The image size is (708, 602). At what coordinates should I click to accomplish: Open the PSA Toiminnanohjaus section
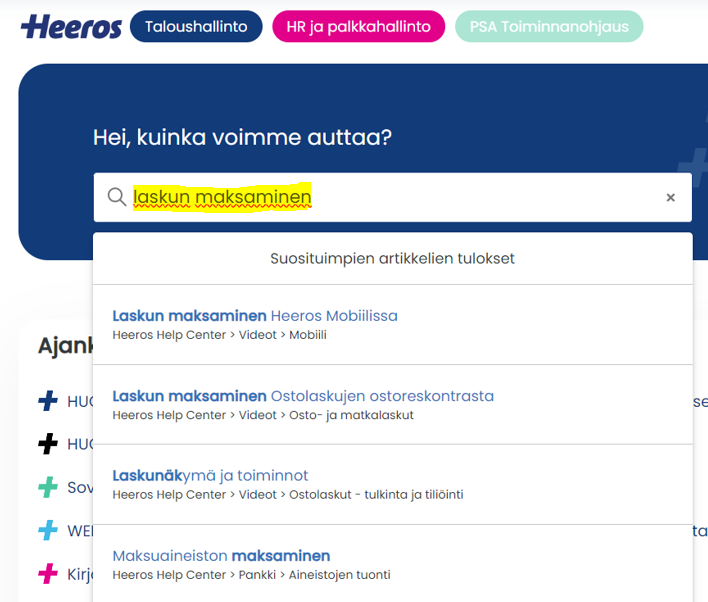[549, 27]
